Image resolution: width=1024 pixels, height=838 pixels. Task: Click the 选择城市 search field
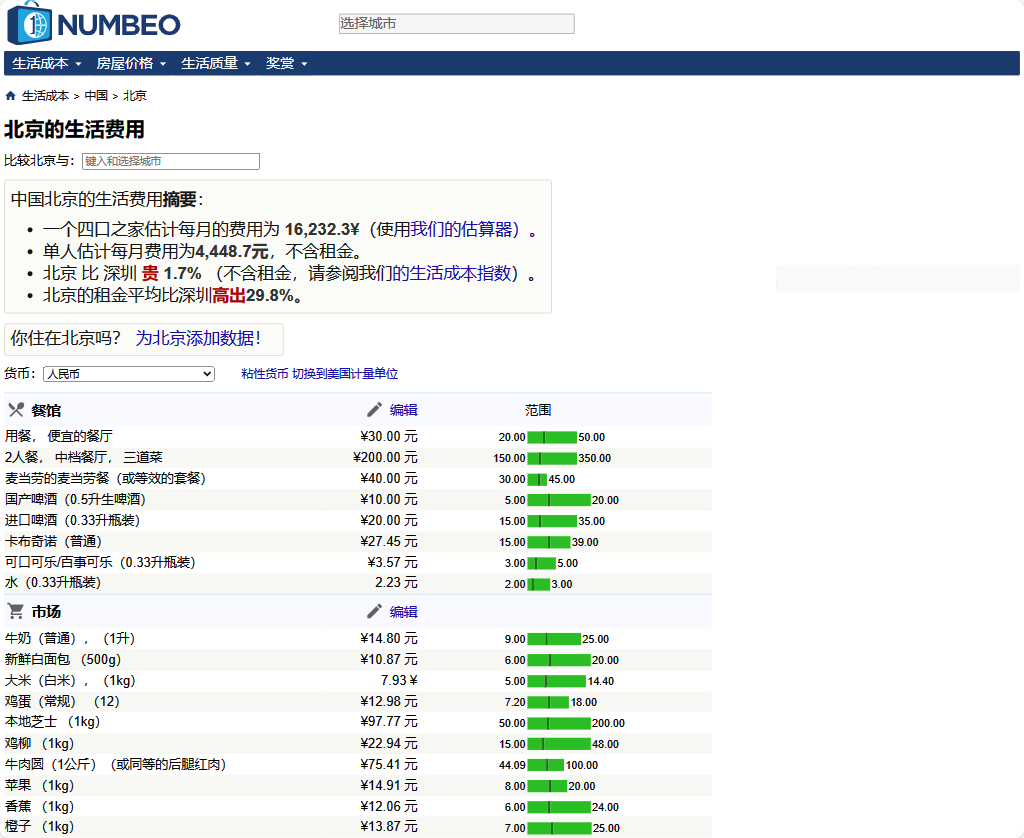pos(456,23)
